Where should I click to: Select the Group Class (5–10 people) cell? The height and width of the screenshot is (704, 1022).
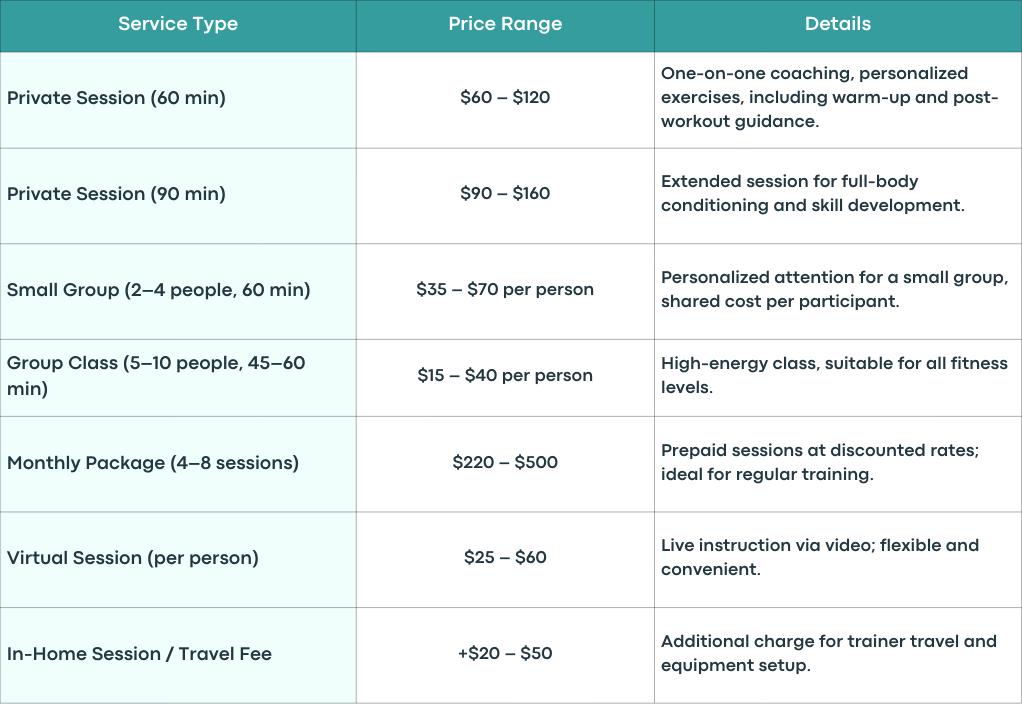tap(178, 378)
